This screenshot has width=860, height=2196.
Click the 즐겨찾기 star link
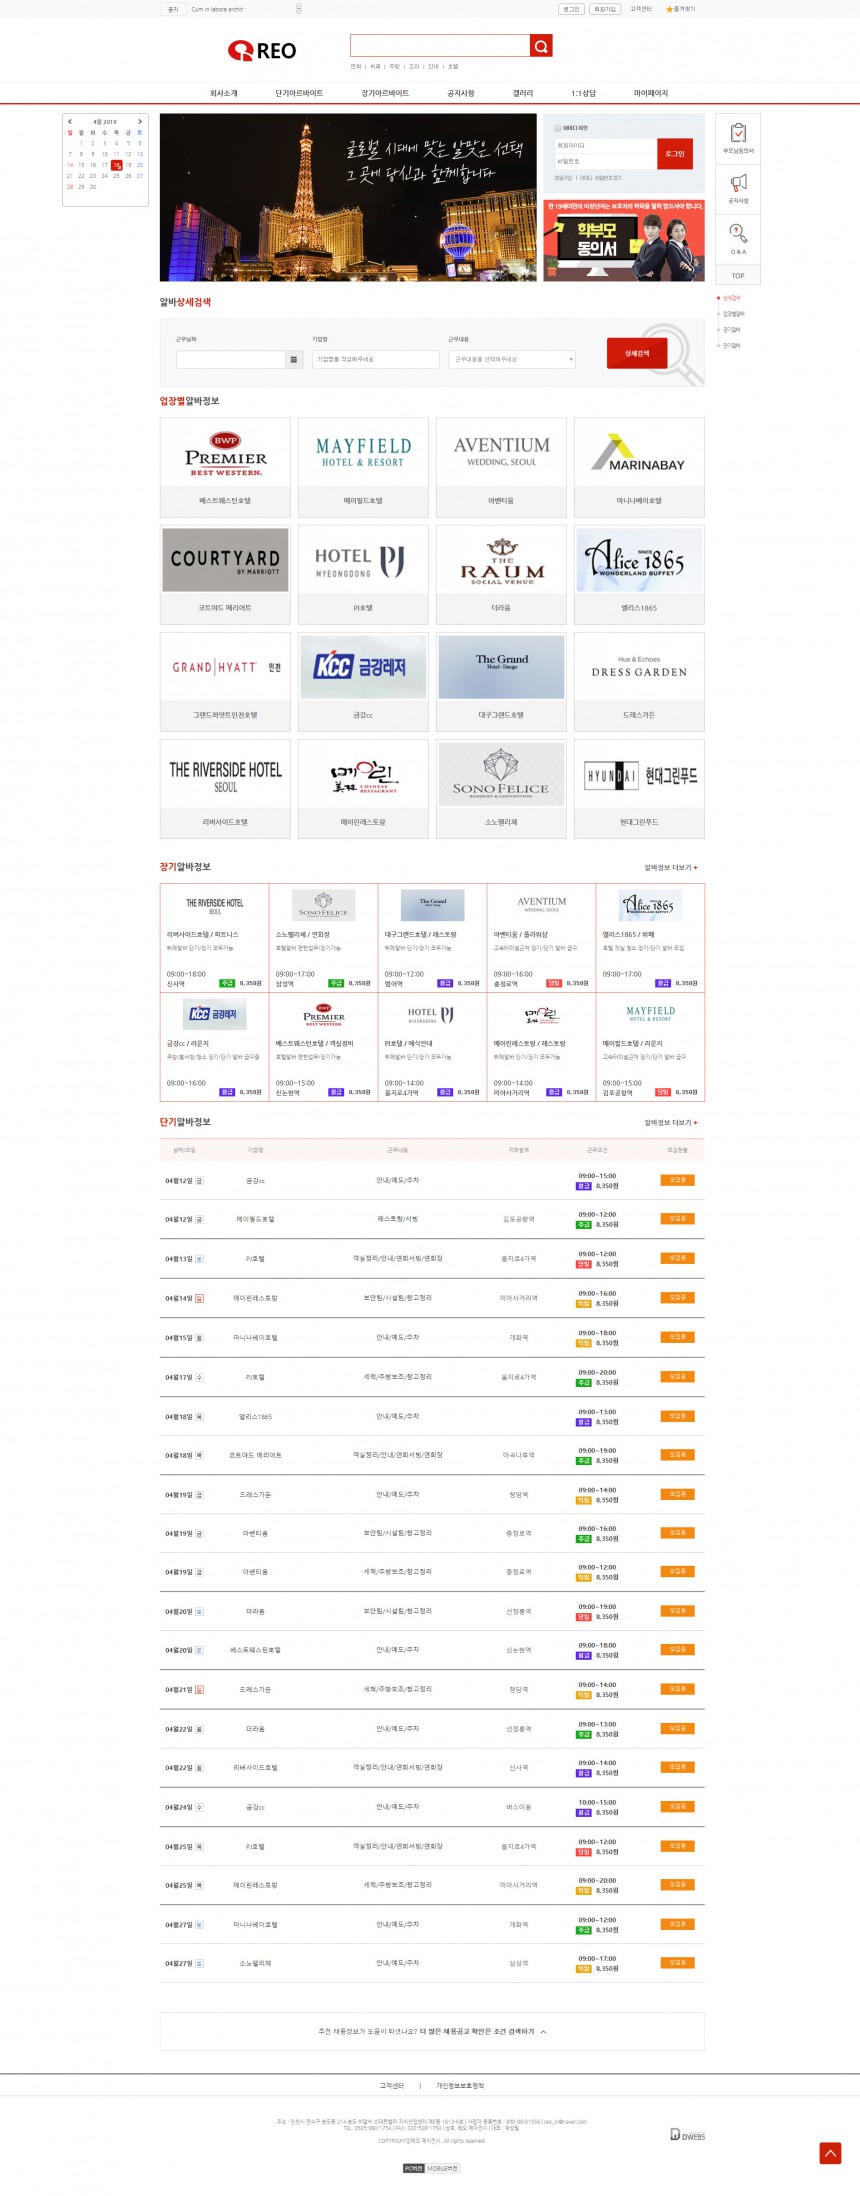point(681,9)
